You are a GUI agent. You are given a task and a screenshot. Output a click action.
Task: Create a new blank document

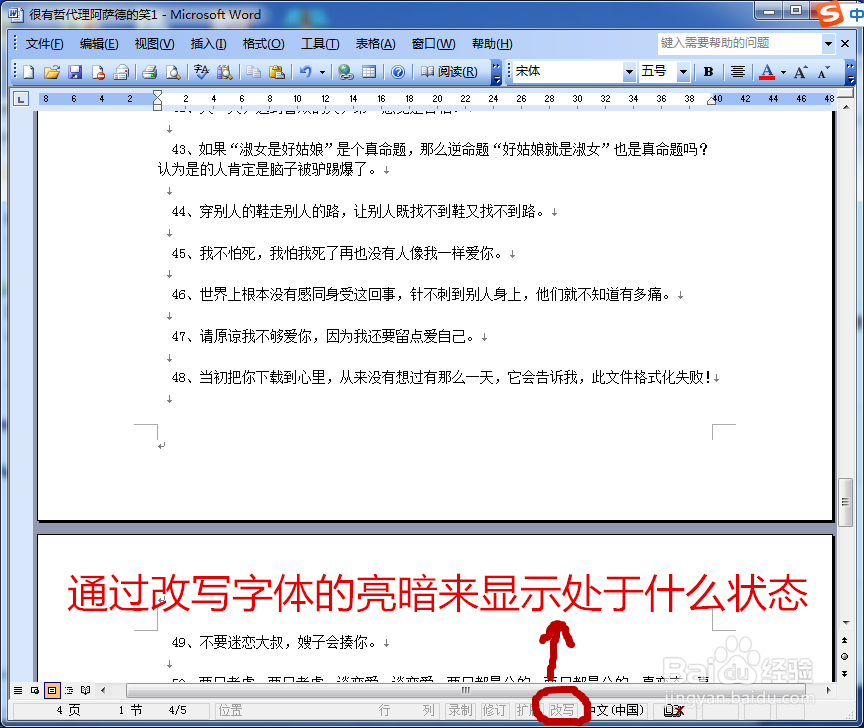pyautogui.click(x=29, y=72)
